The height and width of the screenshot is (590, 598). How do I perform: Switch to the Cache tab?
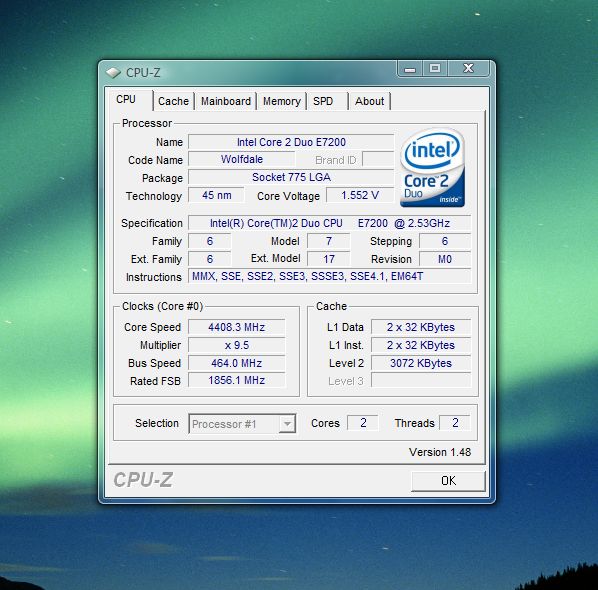pos(174,101)
